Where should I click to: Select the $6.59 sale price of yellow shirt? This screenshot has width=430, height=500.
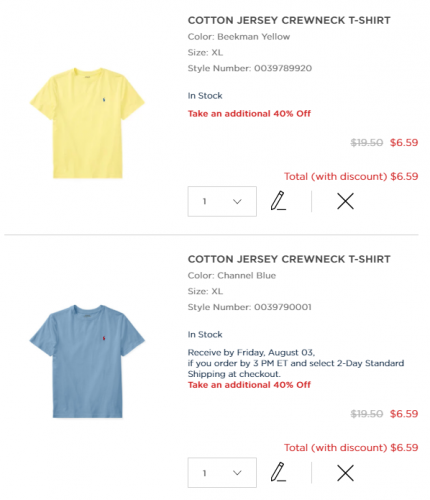(404, 143)
